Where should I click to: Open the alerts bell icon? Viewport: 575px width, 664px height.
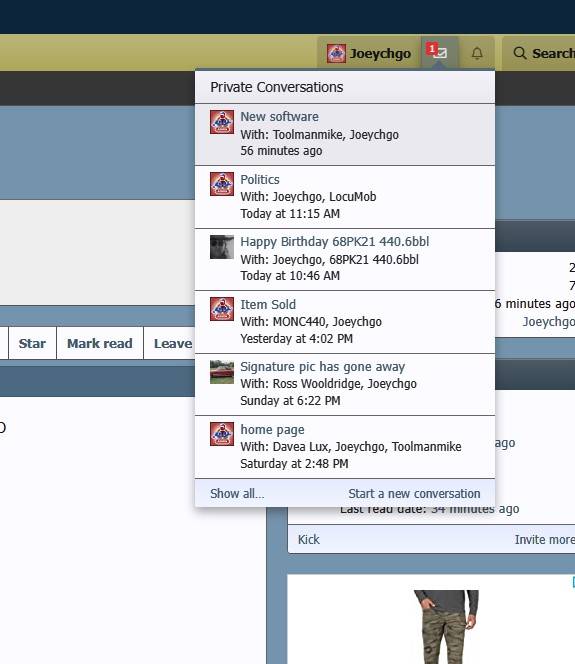[477, 53]
